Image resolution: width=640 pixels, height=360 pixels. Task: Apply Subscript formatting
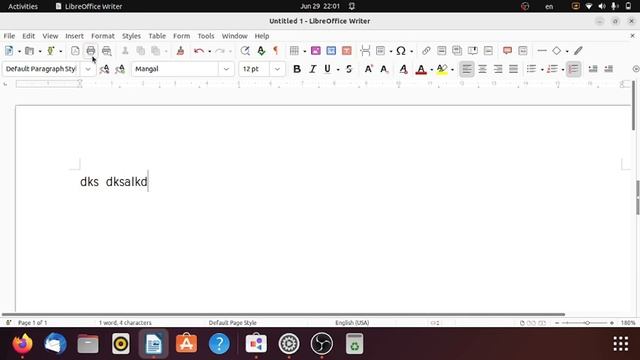[x=384, y=69]
